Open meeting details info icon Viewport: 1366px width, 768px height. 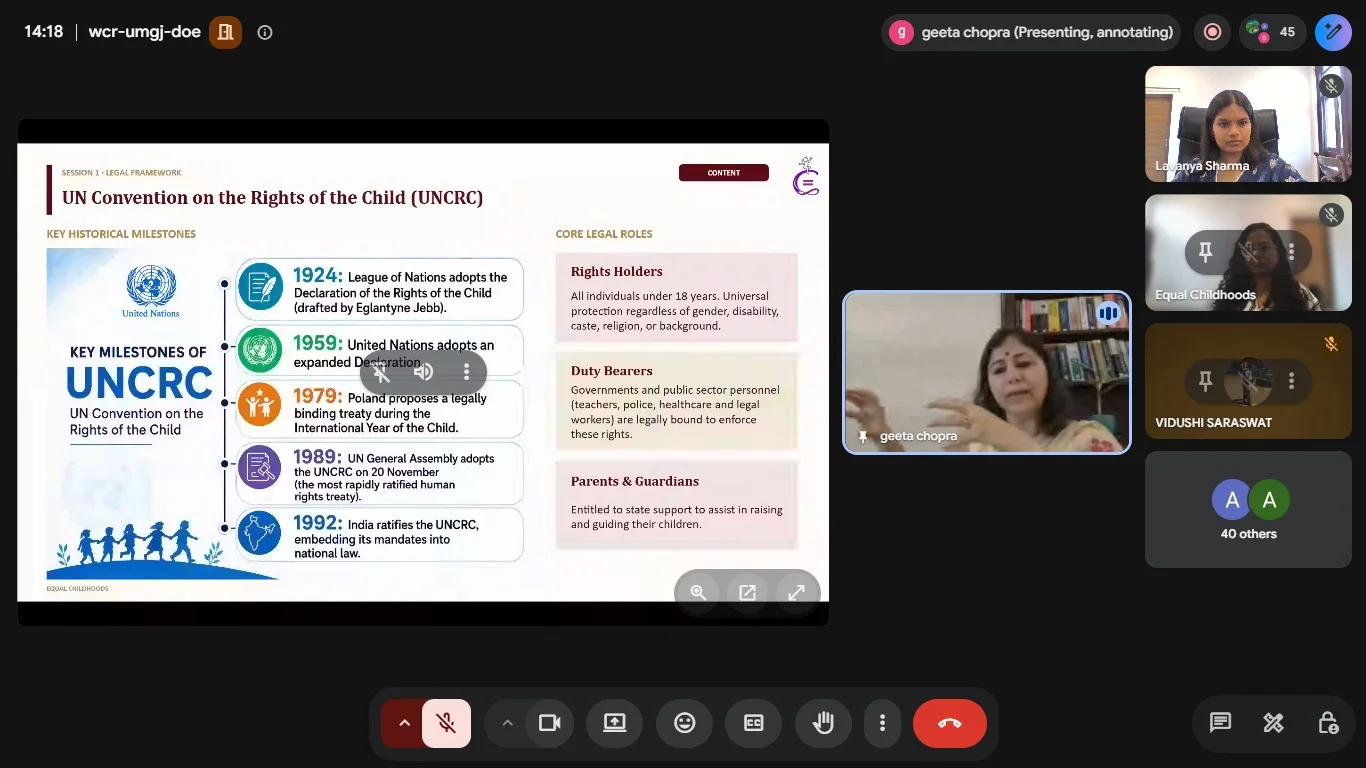(x=265, y=32)
